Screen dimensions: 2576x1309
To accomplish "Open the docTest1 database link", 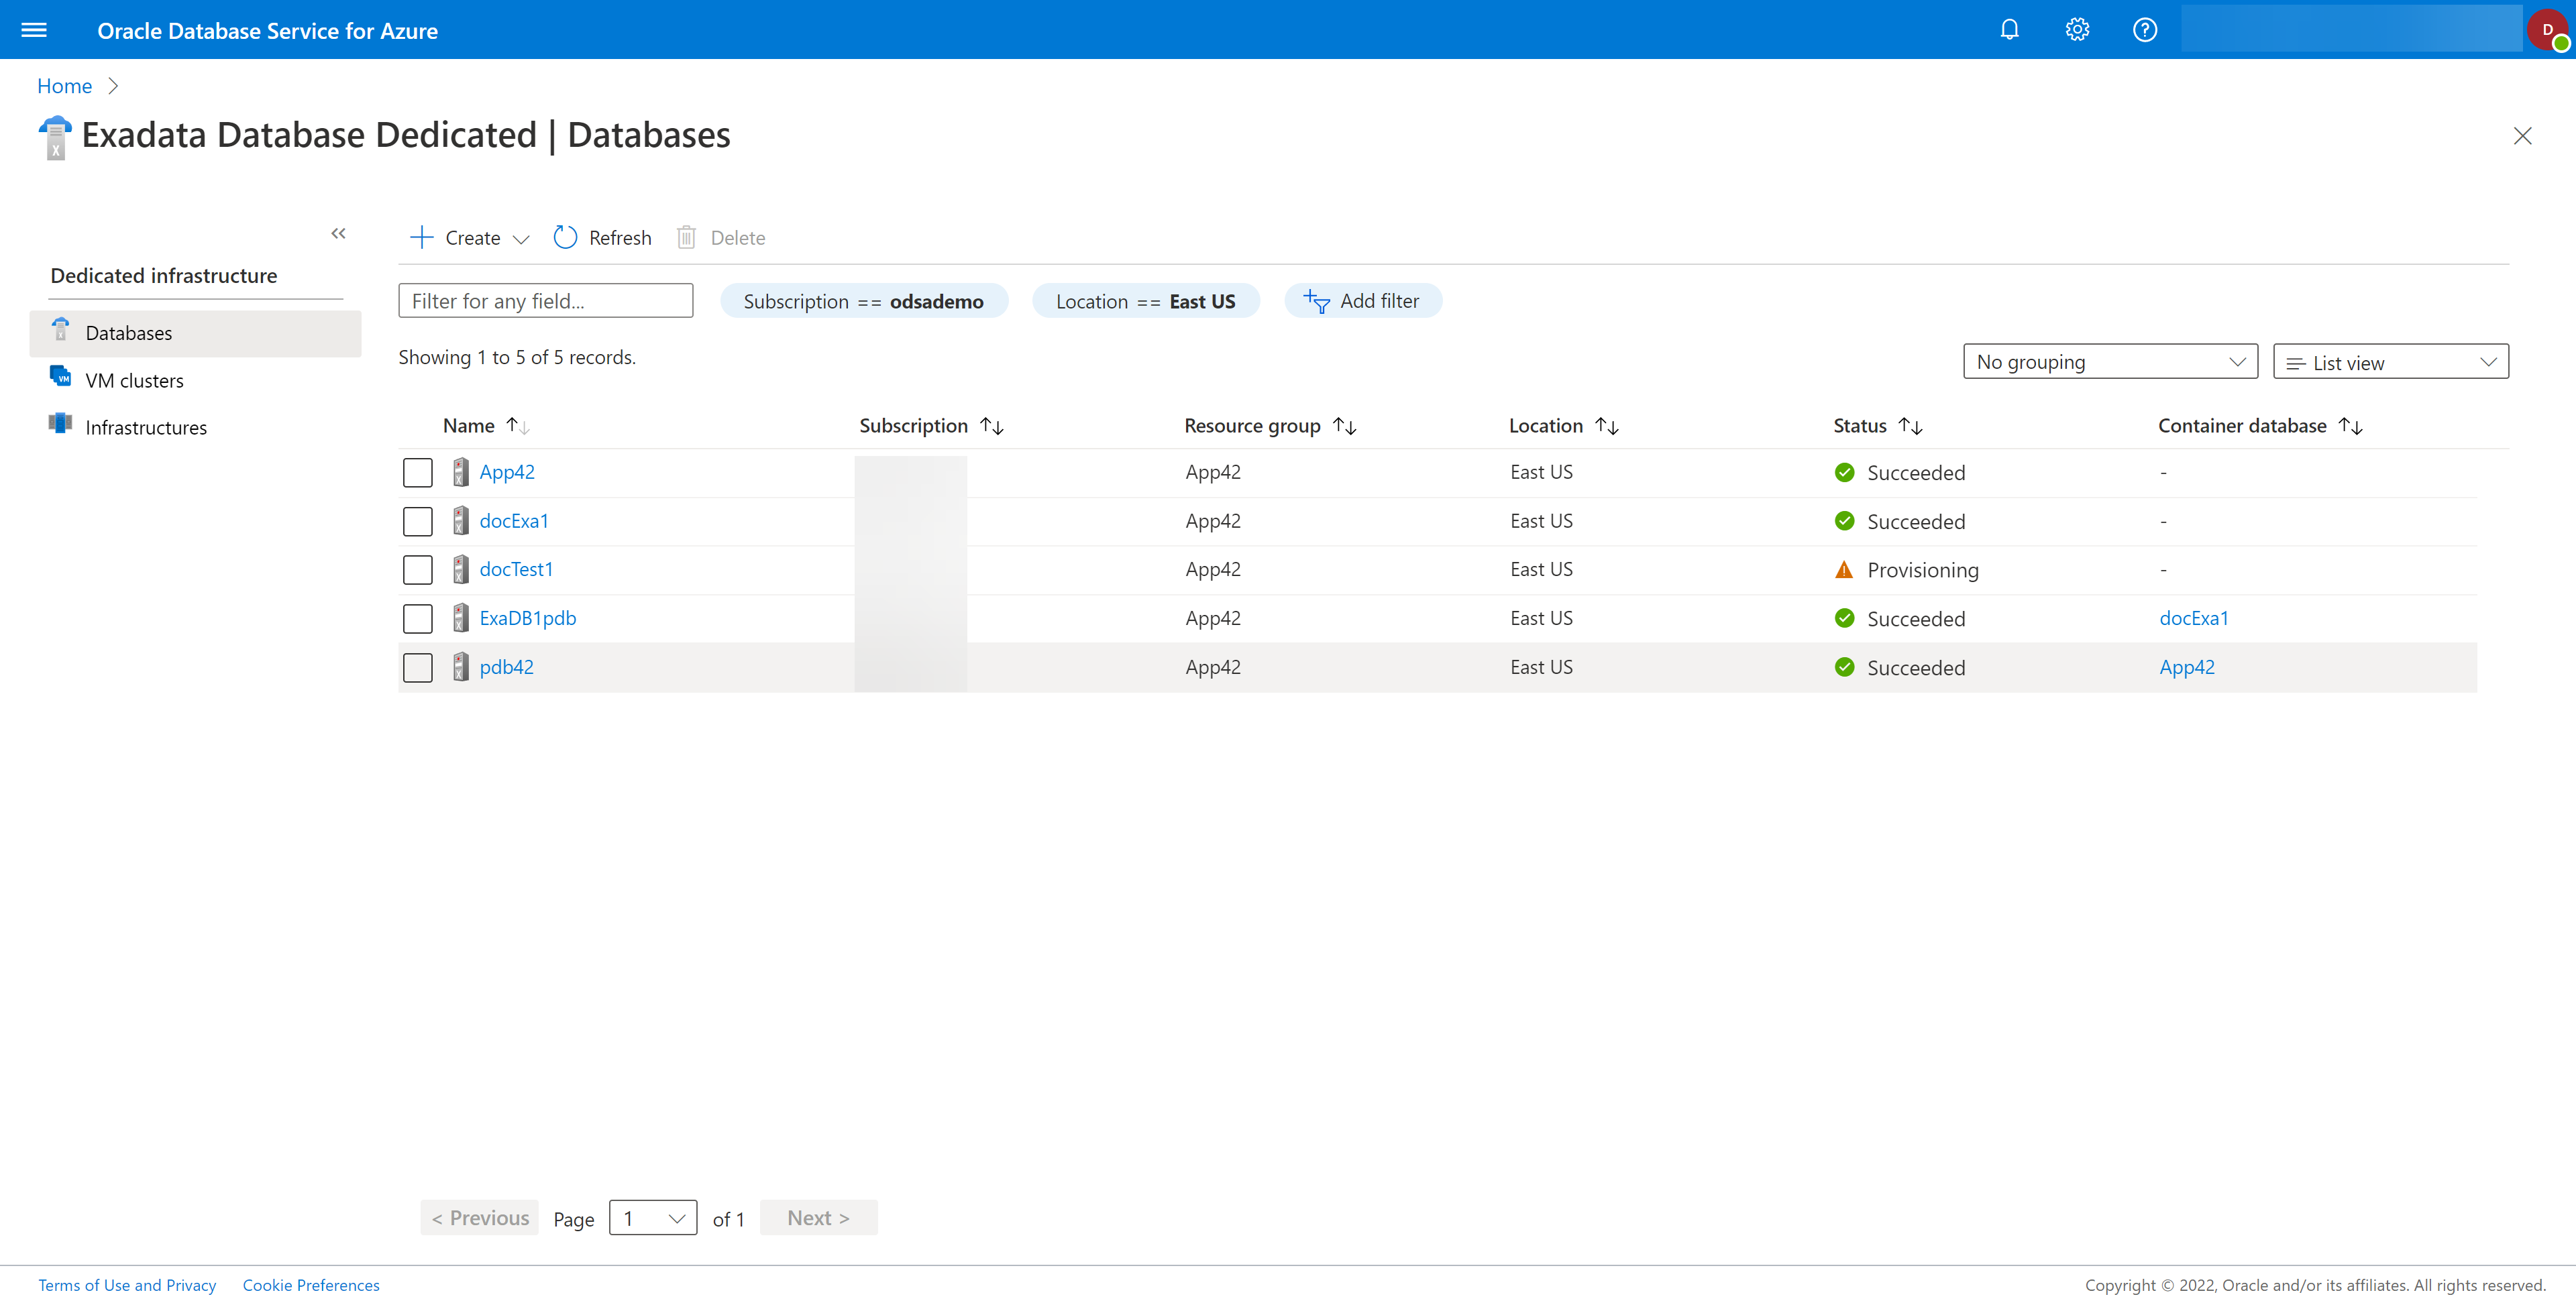I will tap(516, 569).
